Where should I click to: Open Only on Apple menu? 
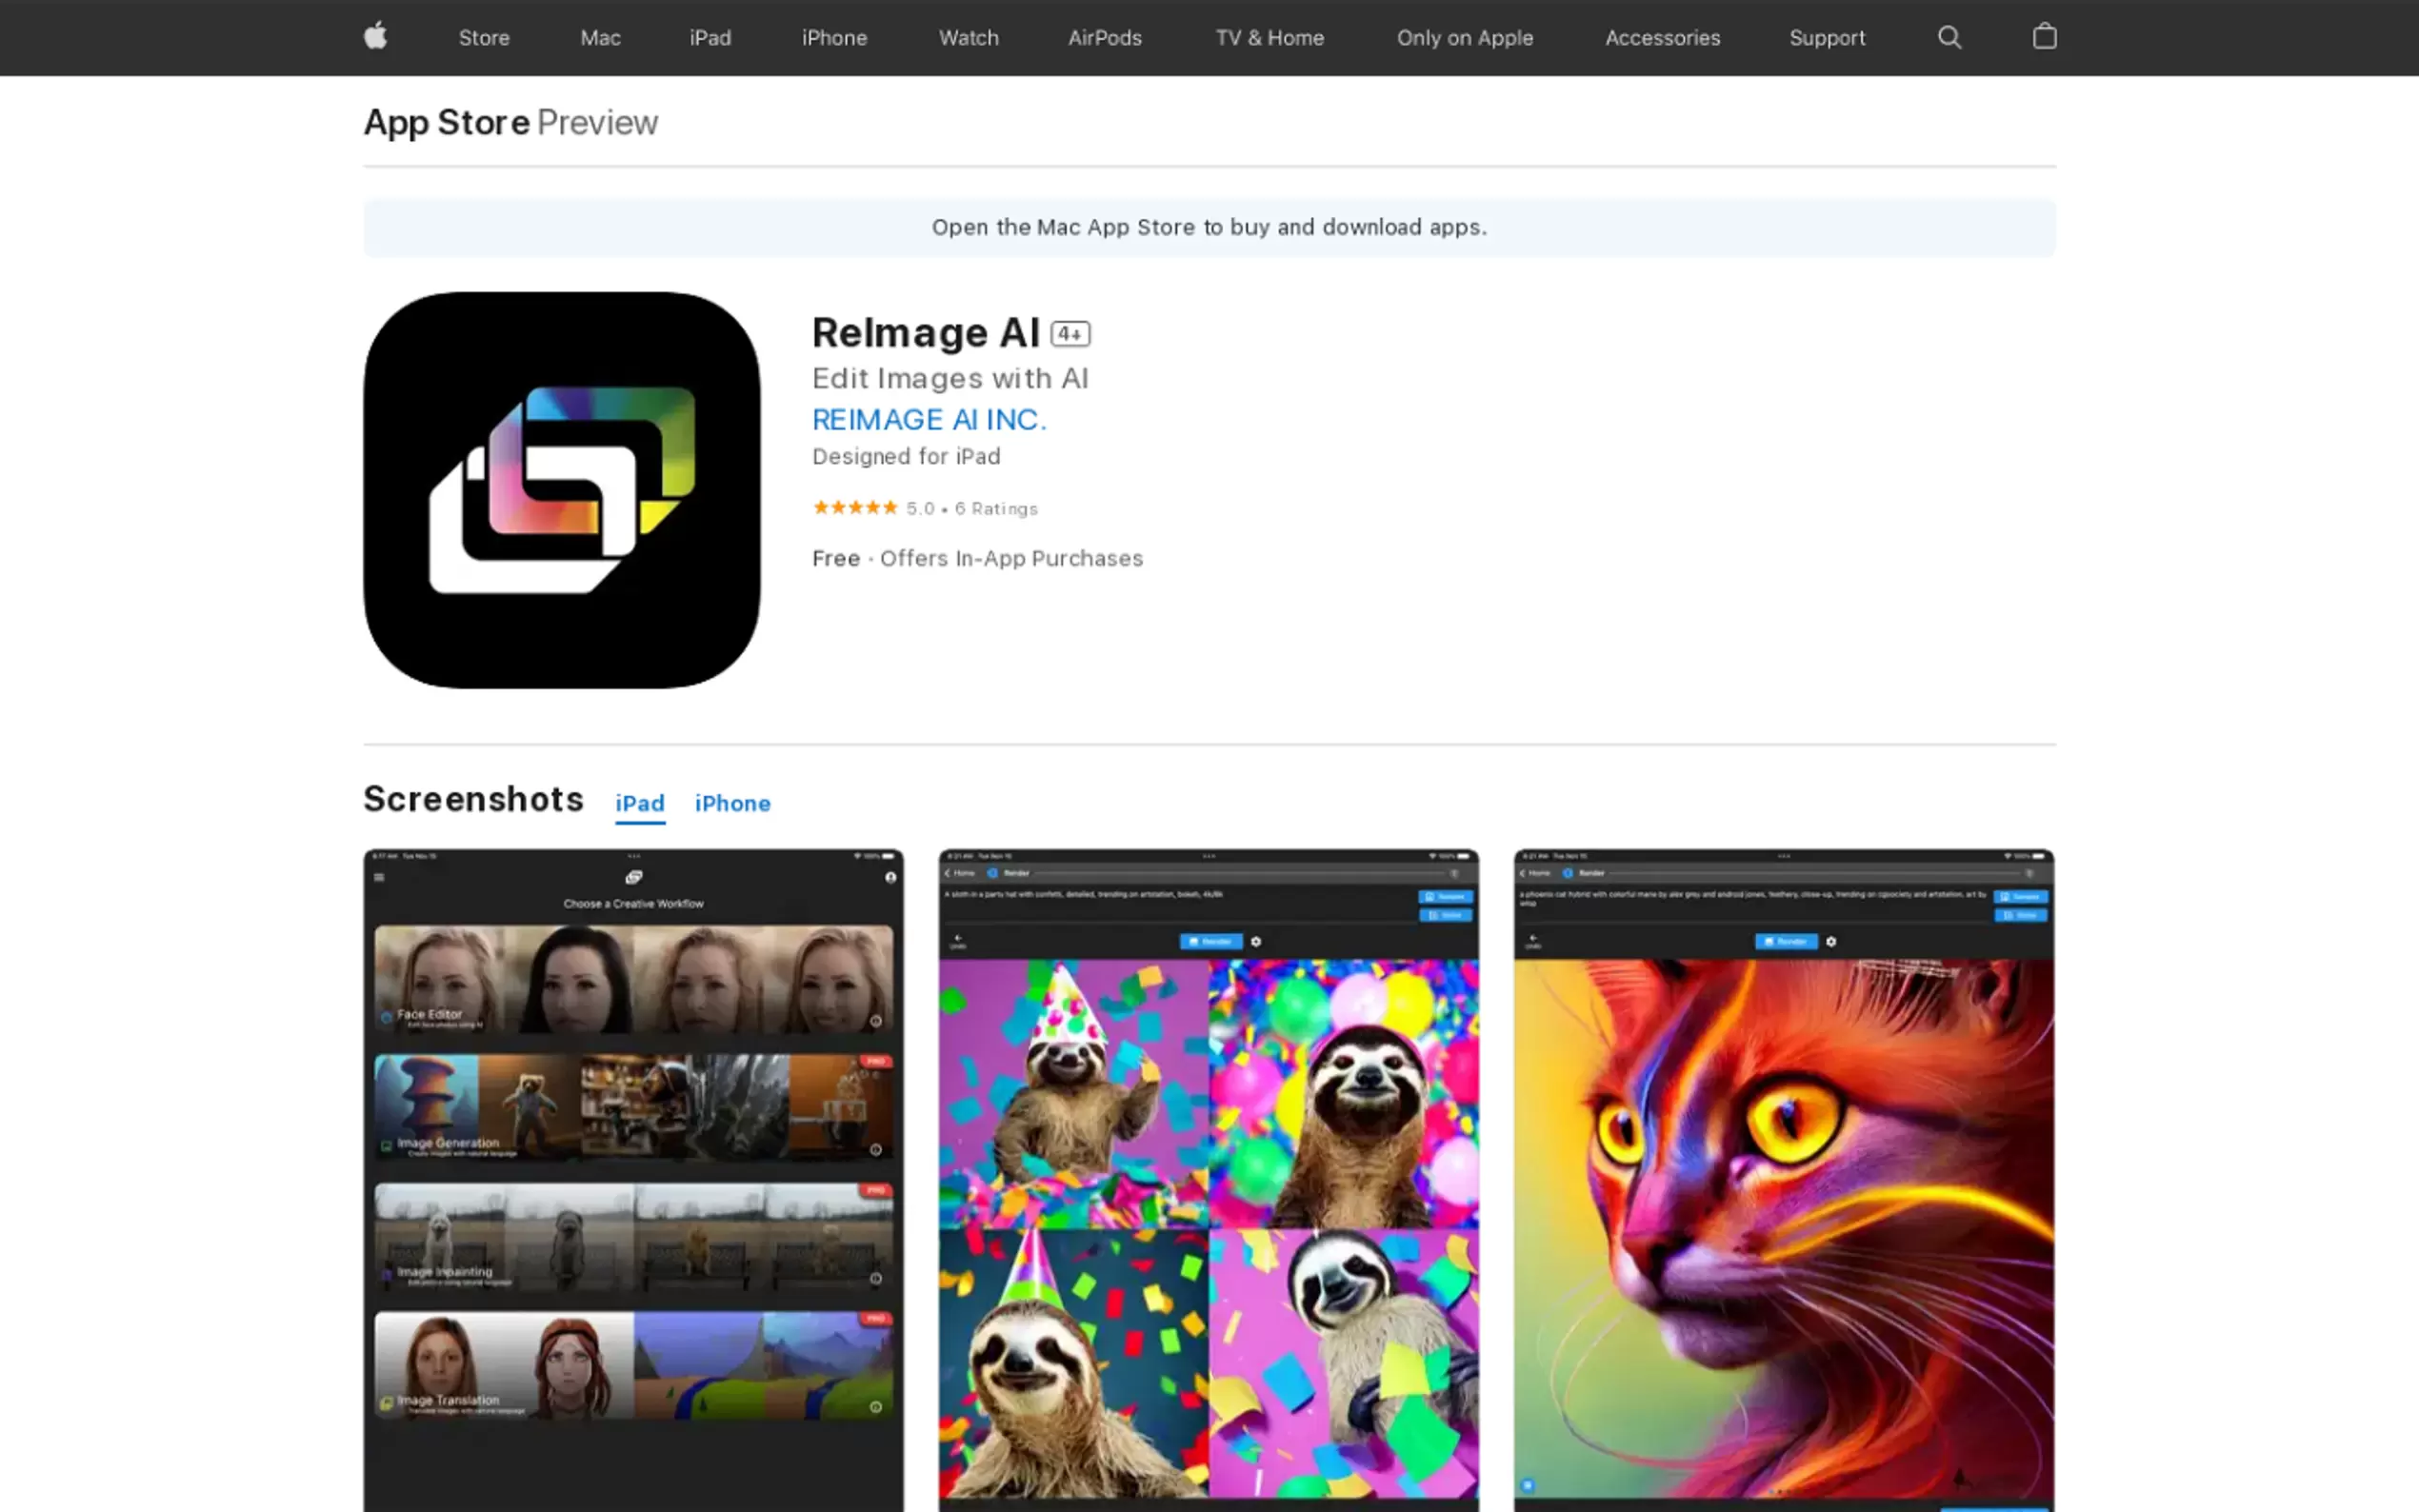point(1464,38)
